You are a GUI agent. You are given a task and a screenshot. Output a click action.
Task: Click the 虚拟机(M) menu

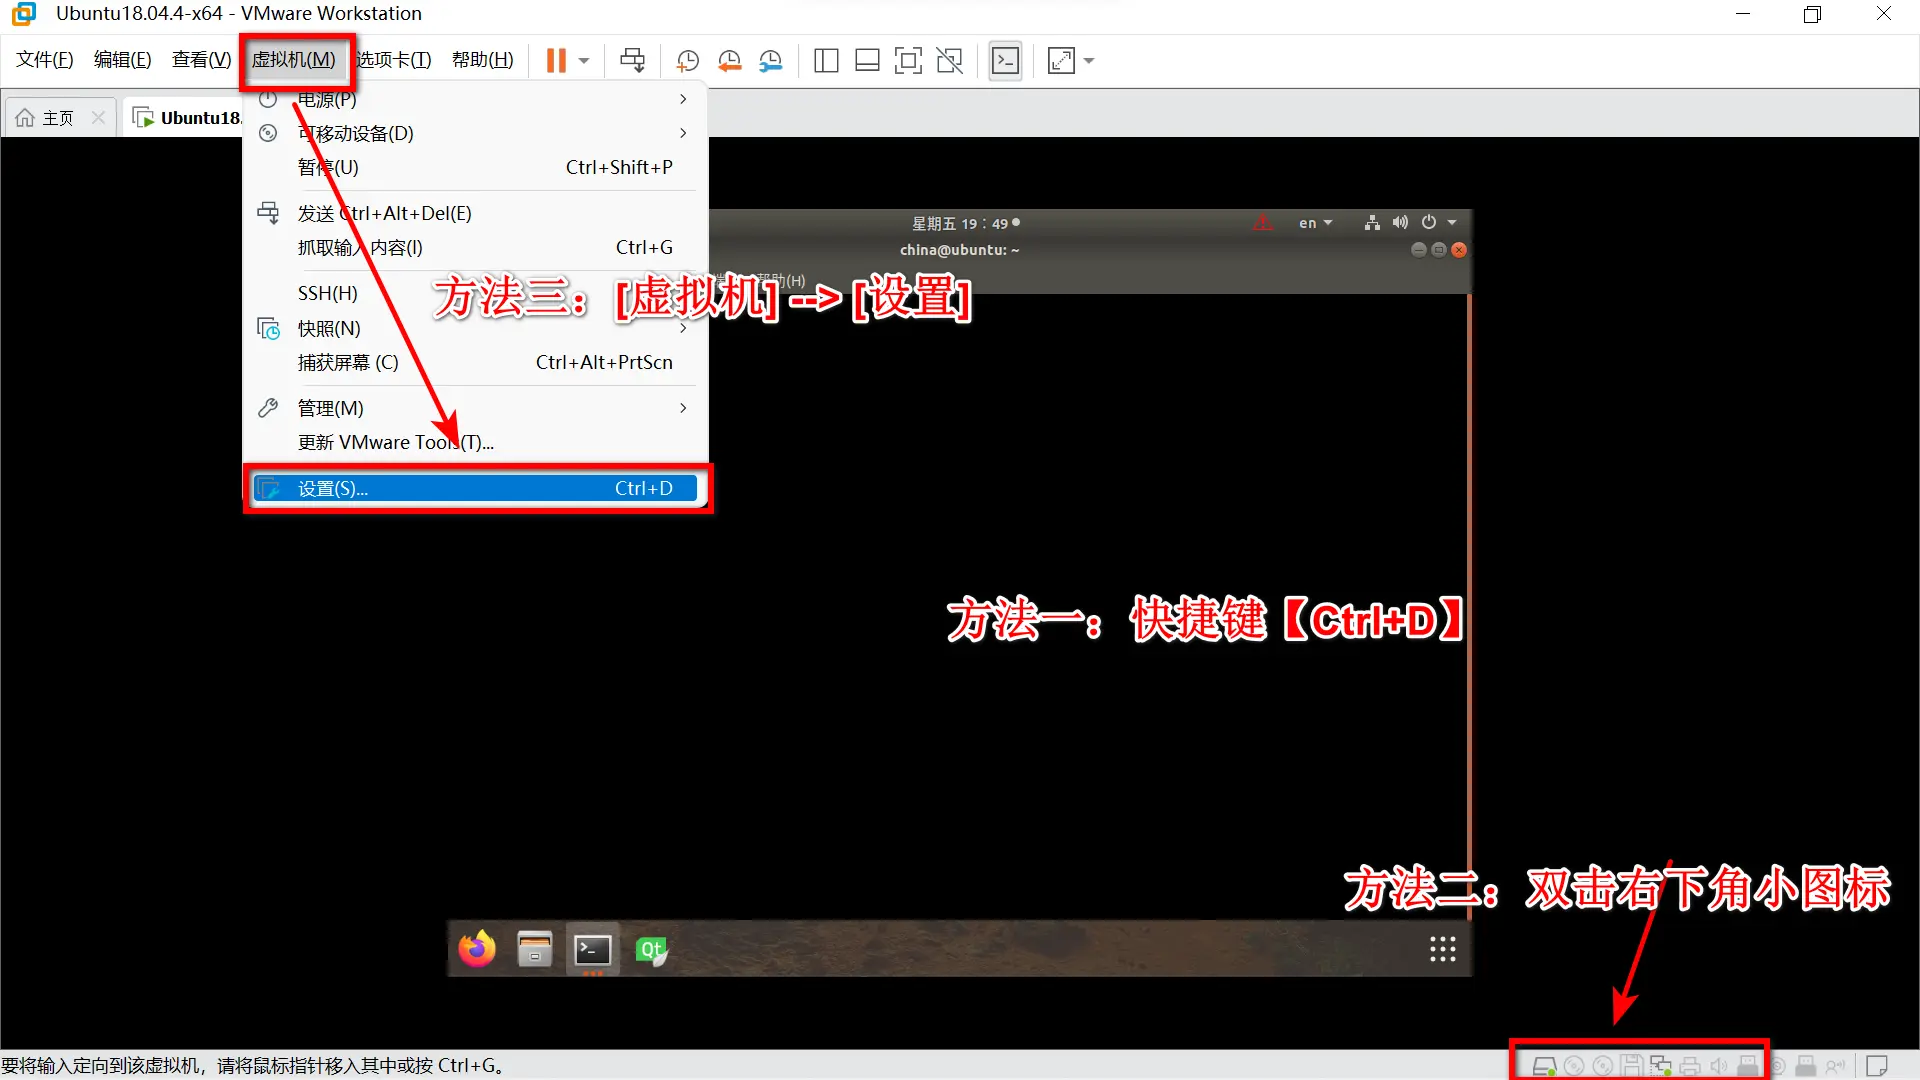point(294,60)
